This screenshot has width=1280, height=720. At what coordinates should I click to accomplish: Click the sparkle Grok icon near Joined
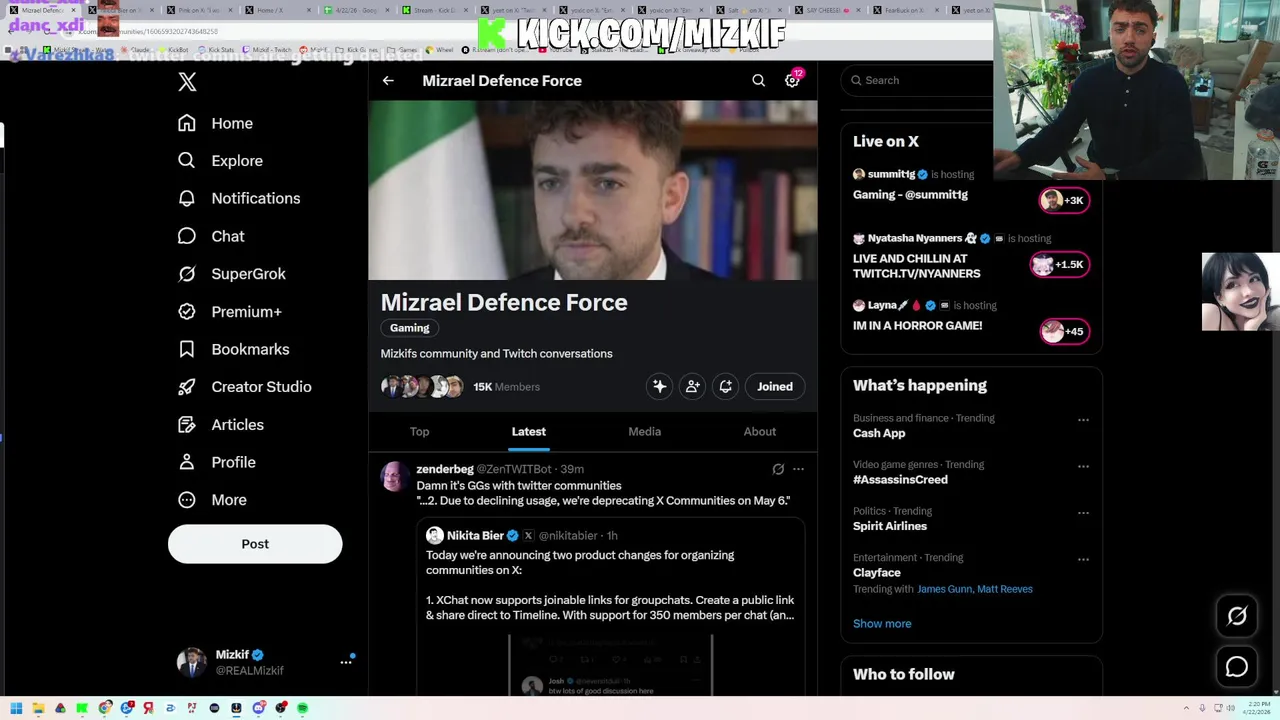pyautogui.click(x=659, y=386)
